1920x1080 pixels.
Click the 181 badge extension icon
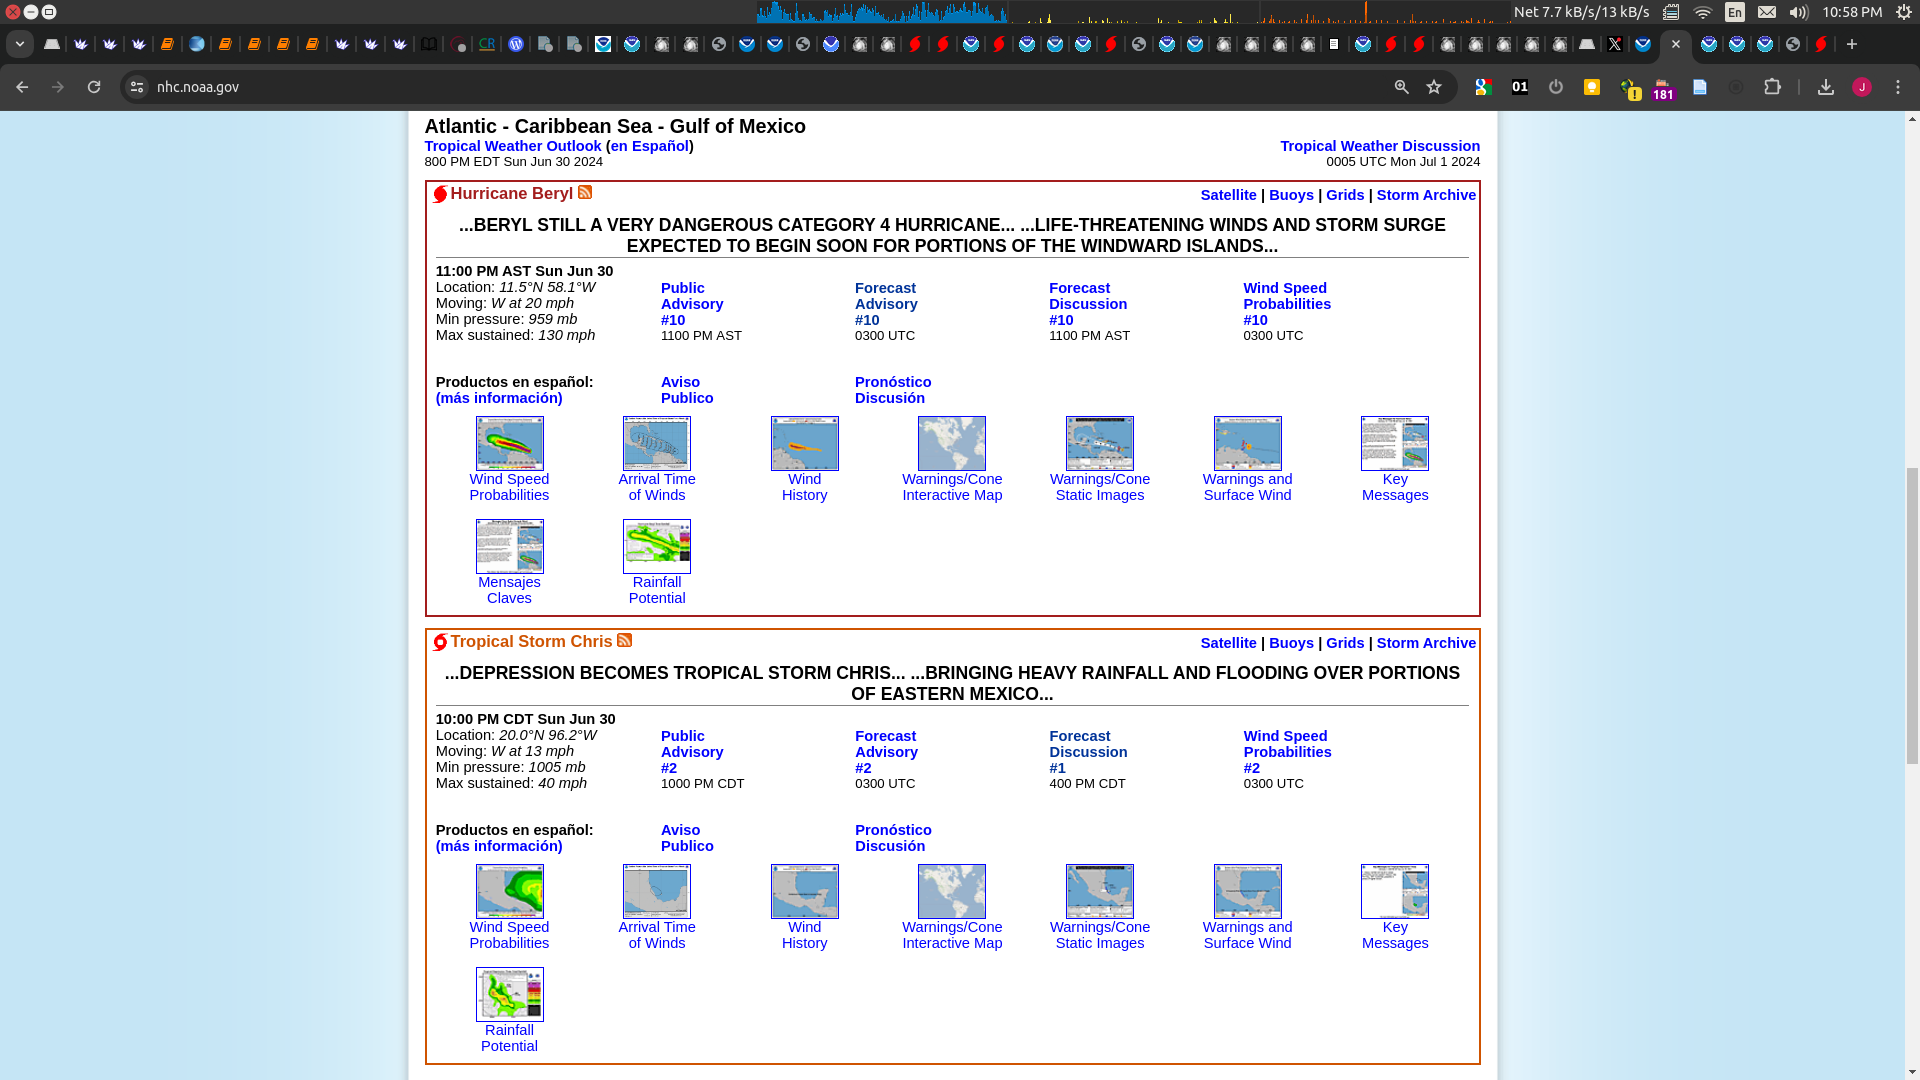(x=1663, y=89)
